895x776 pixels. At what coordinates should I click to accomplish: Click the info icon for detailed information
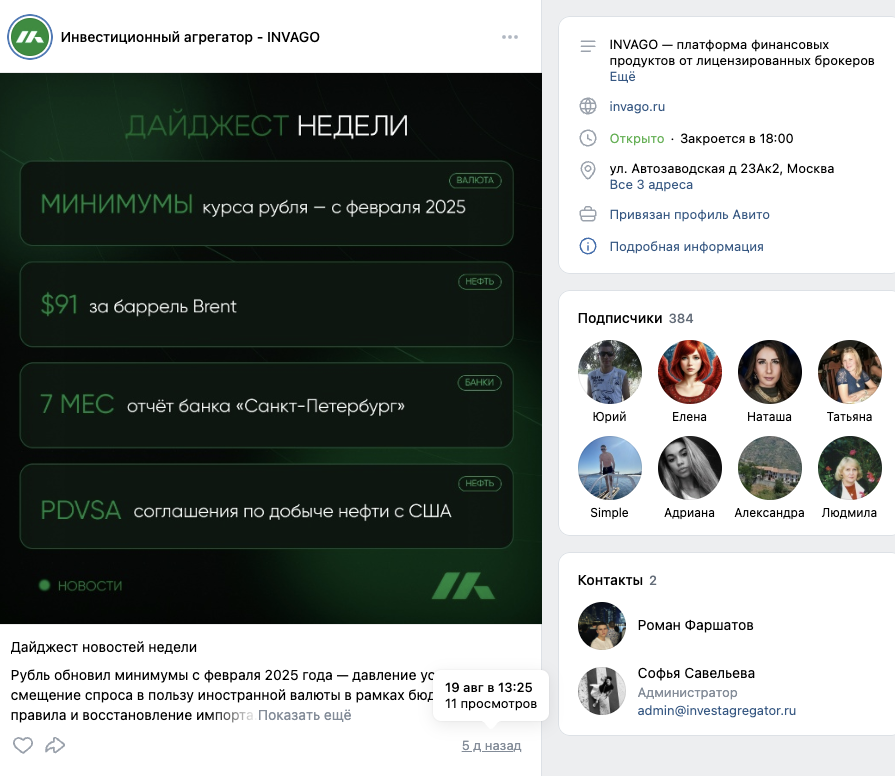[588, 246]
